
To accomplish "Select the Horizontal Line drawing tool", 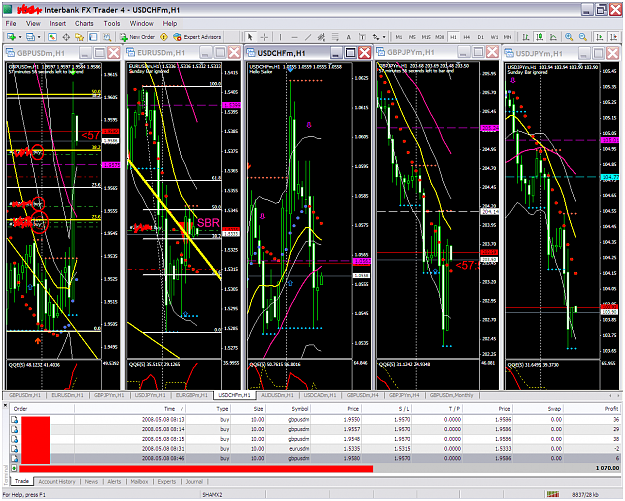I will tap(295, 37).
